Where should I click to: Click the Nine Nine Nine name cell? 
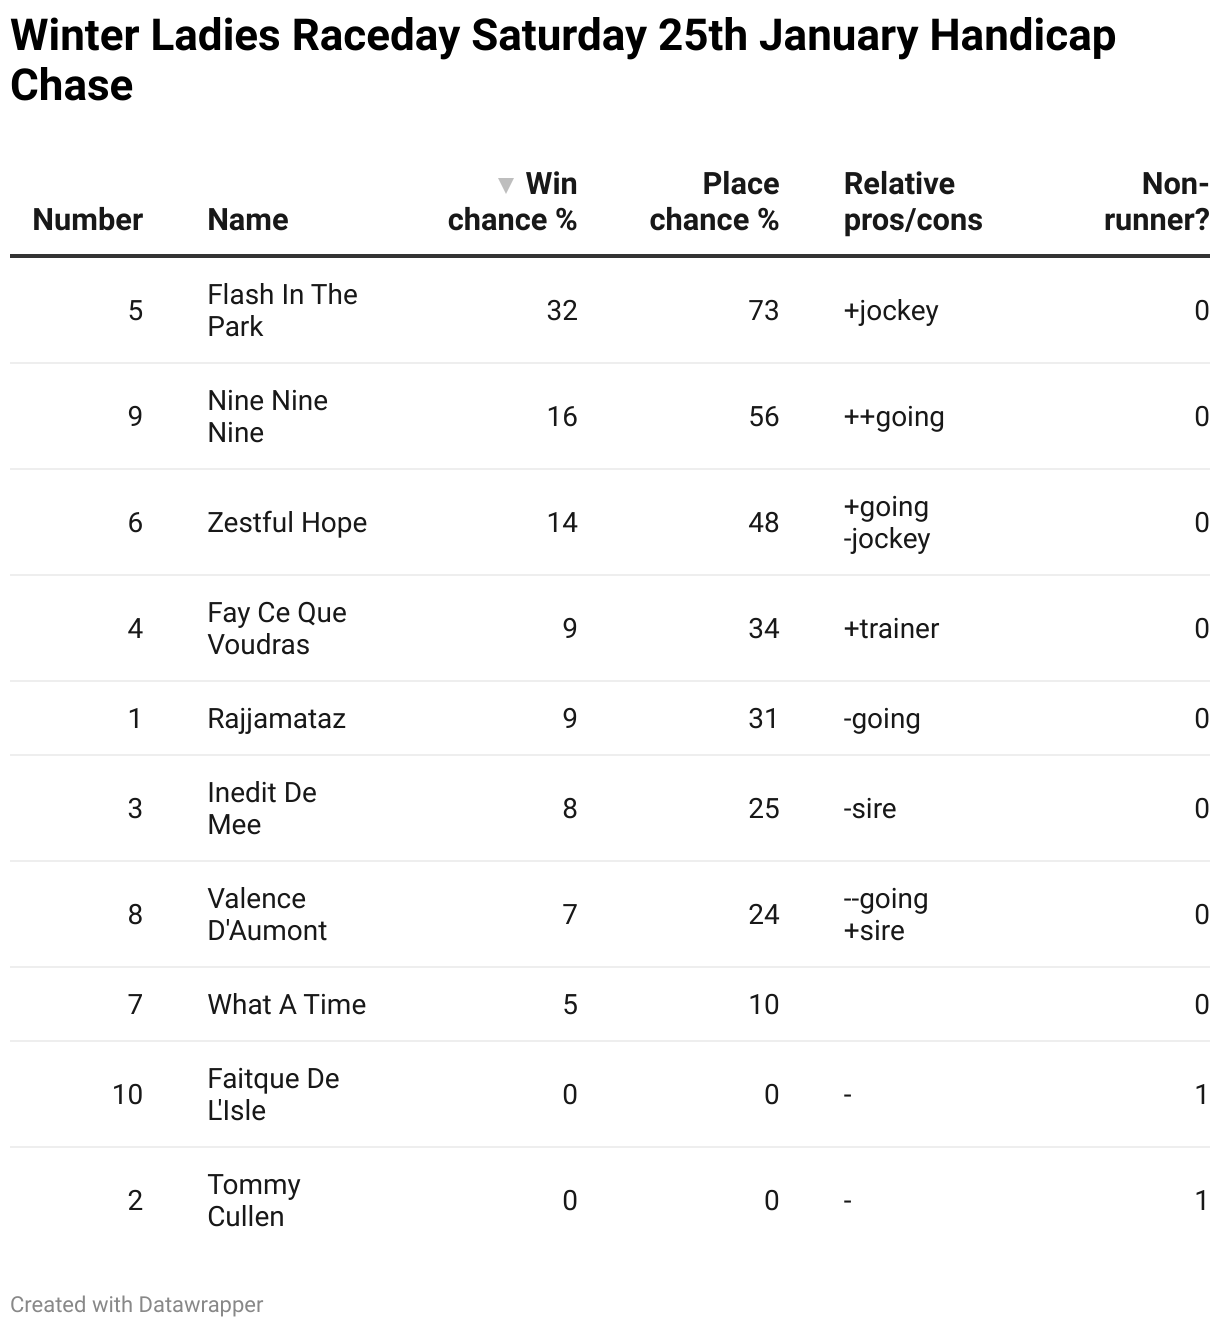click(267, 416)
